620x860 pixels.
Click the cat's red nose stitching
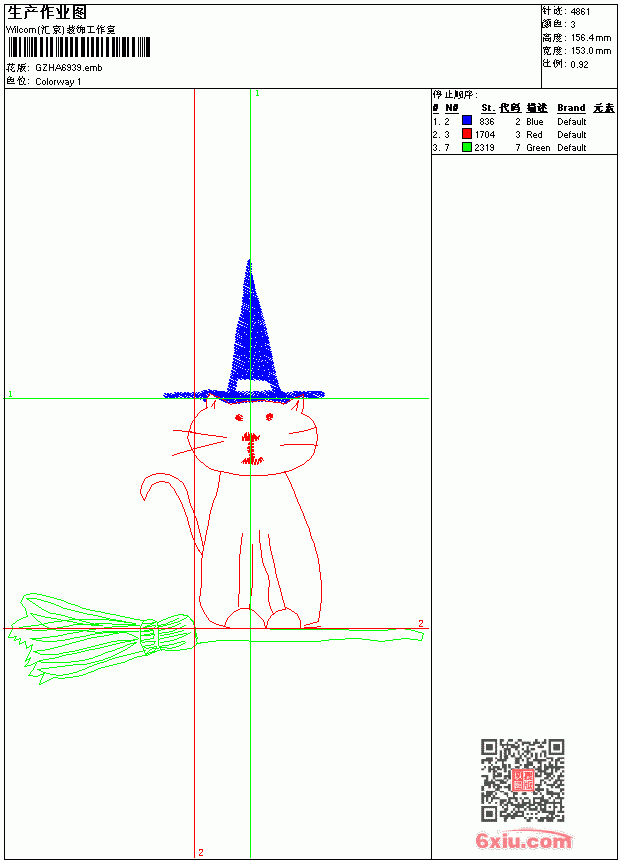[x=250, y=437]
